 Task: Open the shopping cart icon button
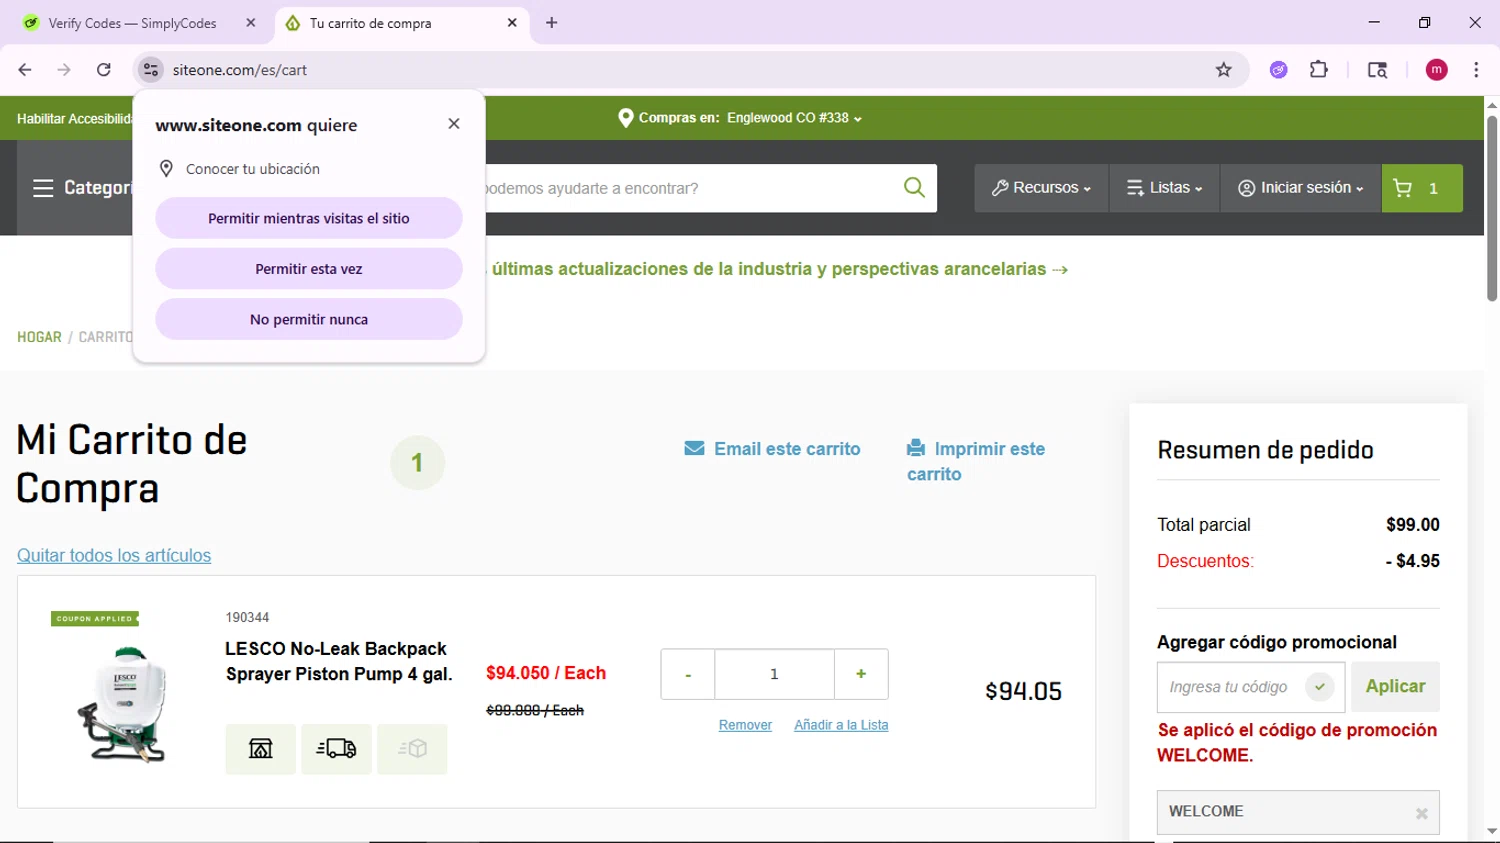click(x=1422, y=188)
